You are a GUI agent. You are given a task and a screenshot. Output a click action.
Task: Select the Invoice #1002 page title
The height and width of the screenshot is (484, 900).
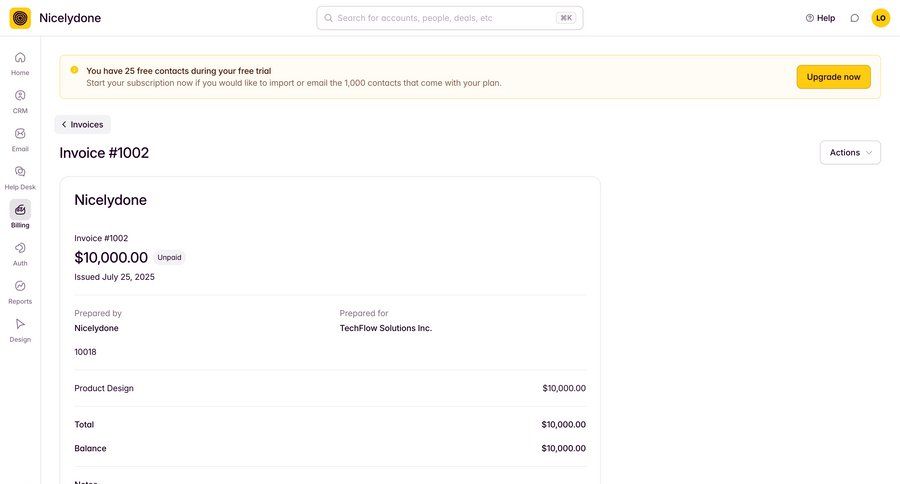coord(104,153)
